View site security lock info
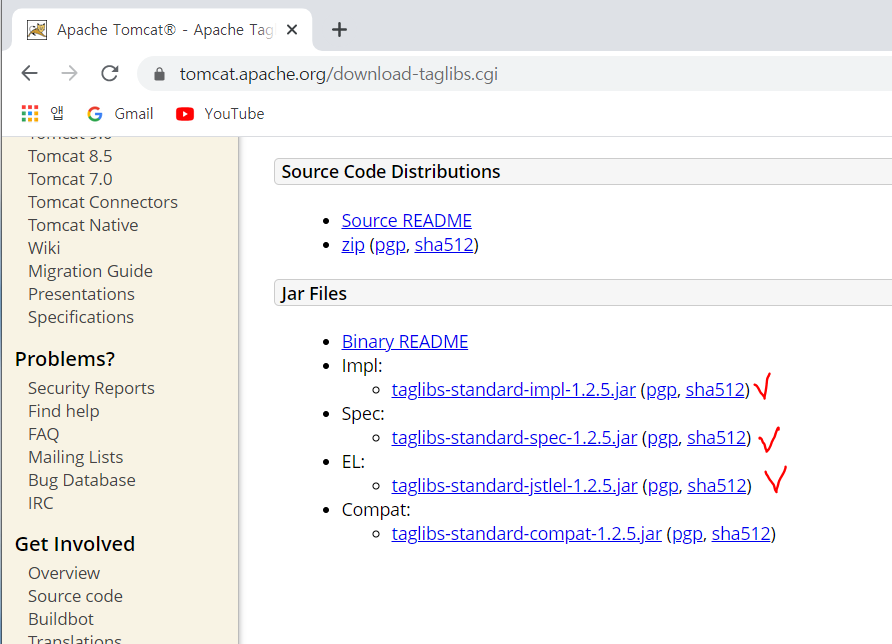892x644 pixels. point(159,74)
